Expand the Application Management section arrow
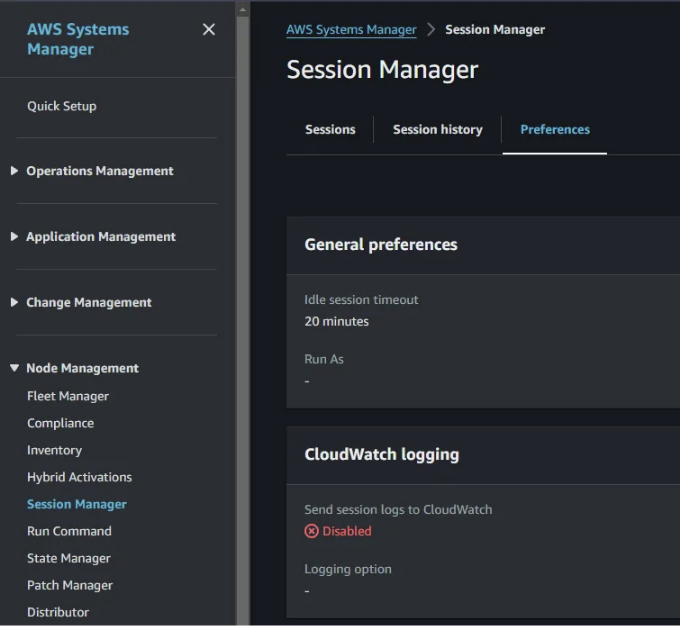Viewport: 680px width, 626px height. (x=14, y=236)
